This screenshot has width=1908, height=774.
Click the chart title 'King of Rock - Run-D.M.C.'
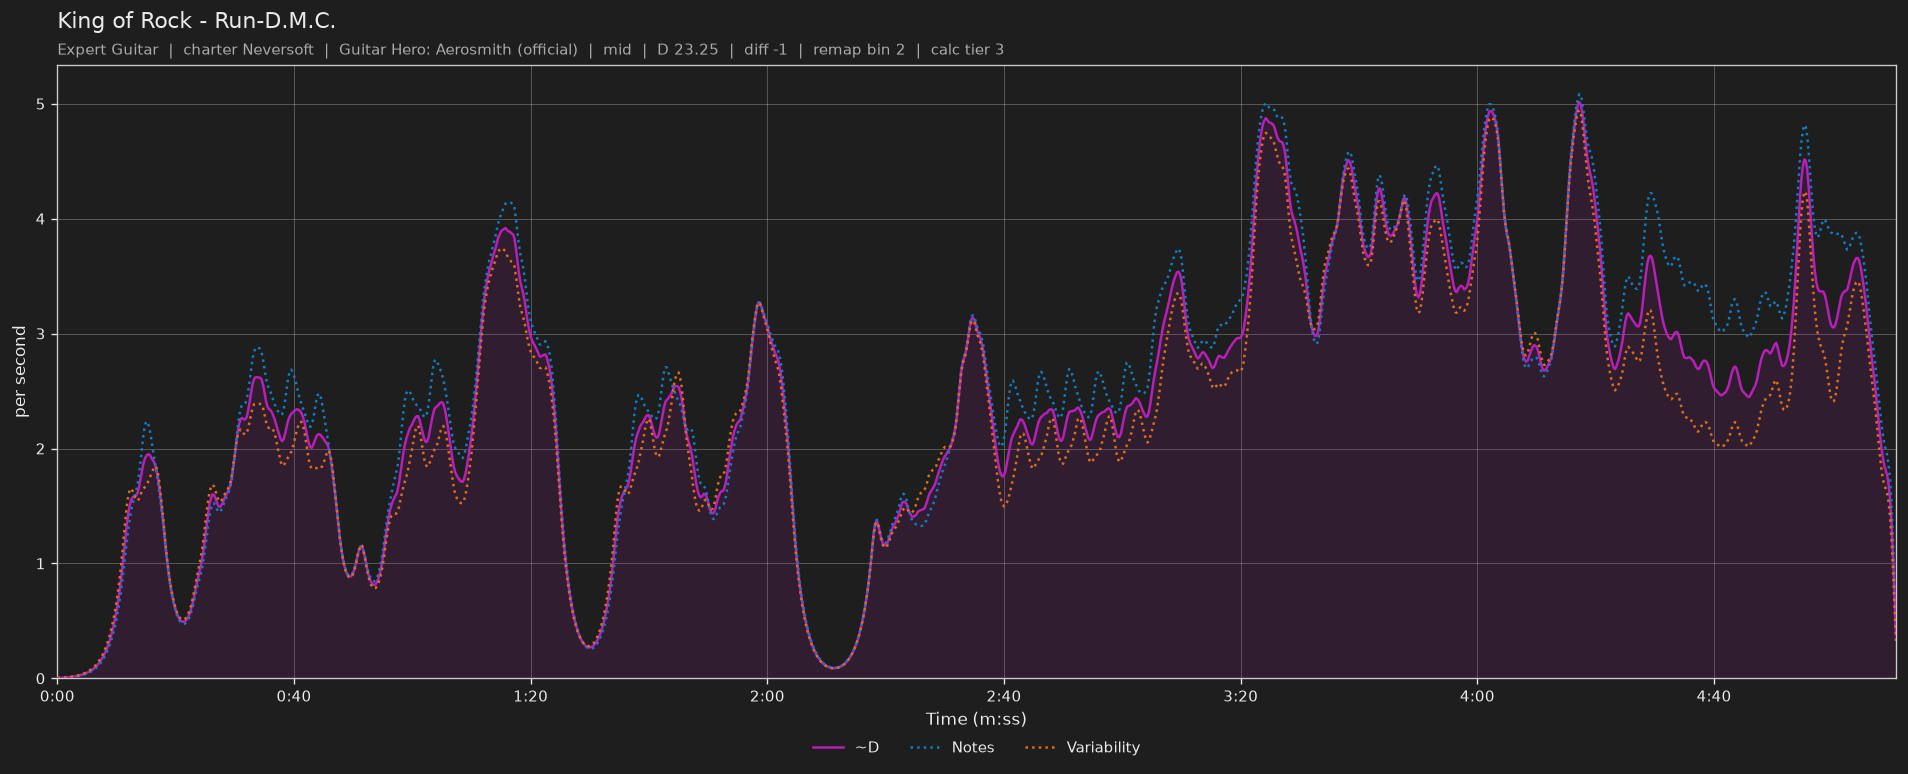196,21
